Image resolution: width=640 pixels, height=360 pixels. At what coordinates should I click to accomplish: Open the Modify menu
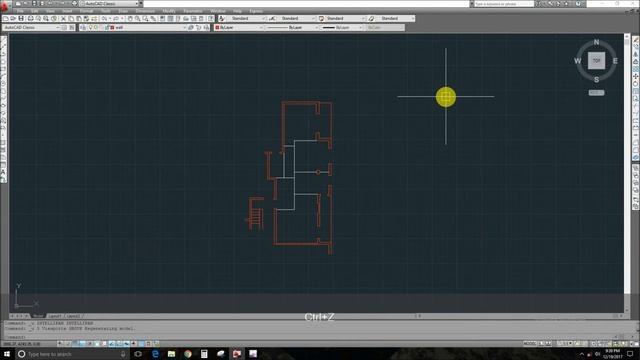tap(169, 11)
